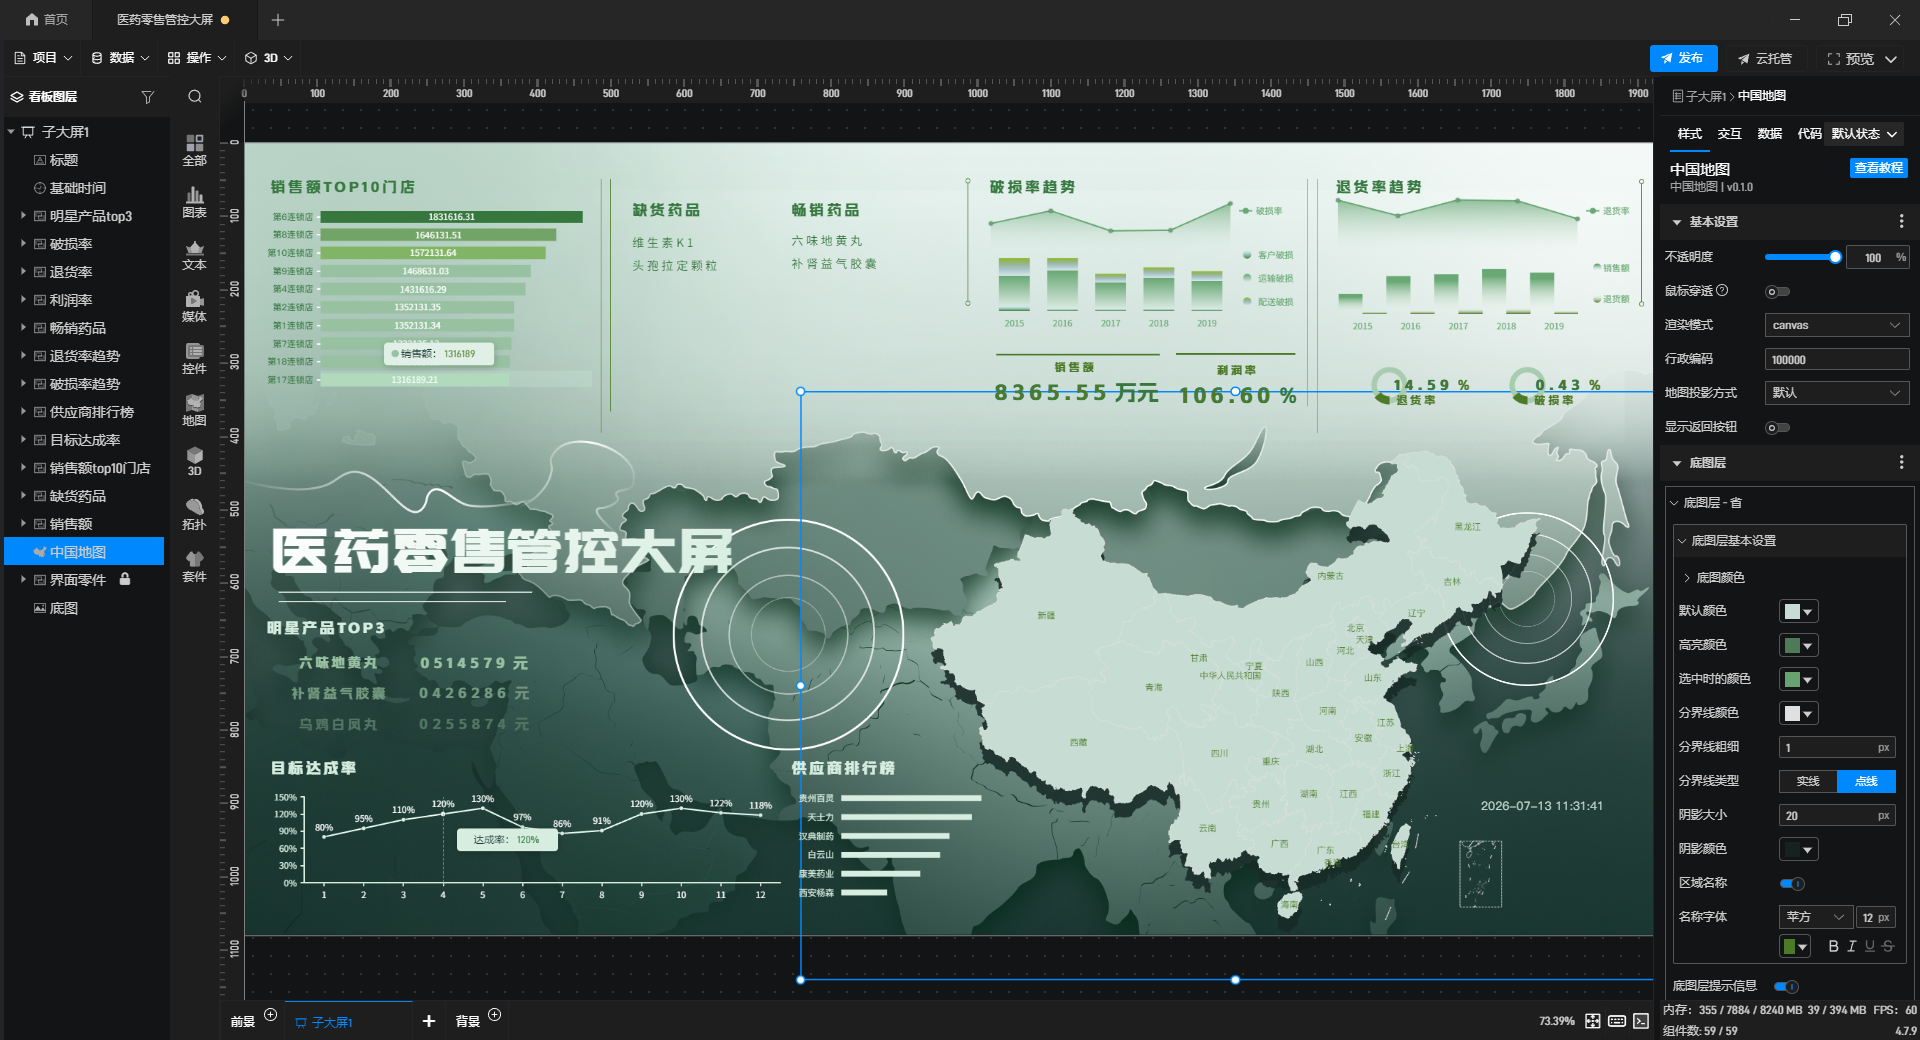Open the 图表 chart components icon

point(194,201)
